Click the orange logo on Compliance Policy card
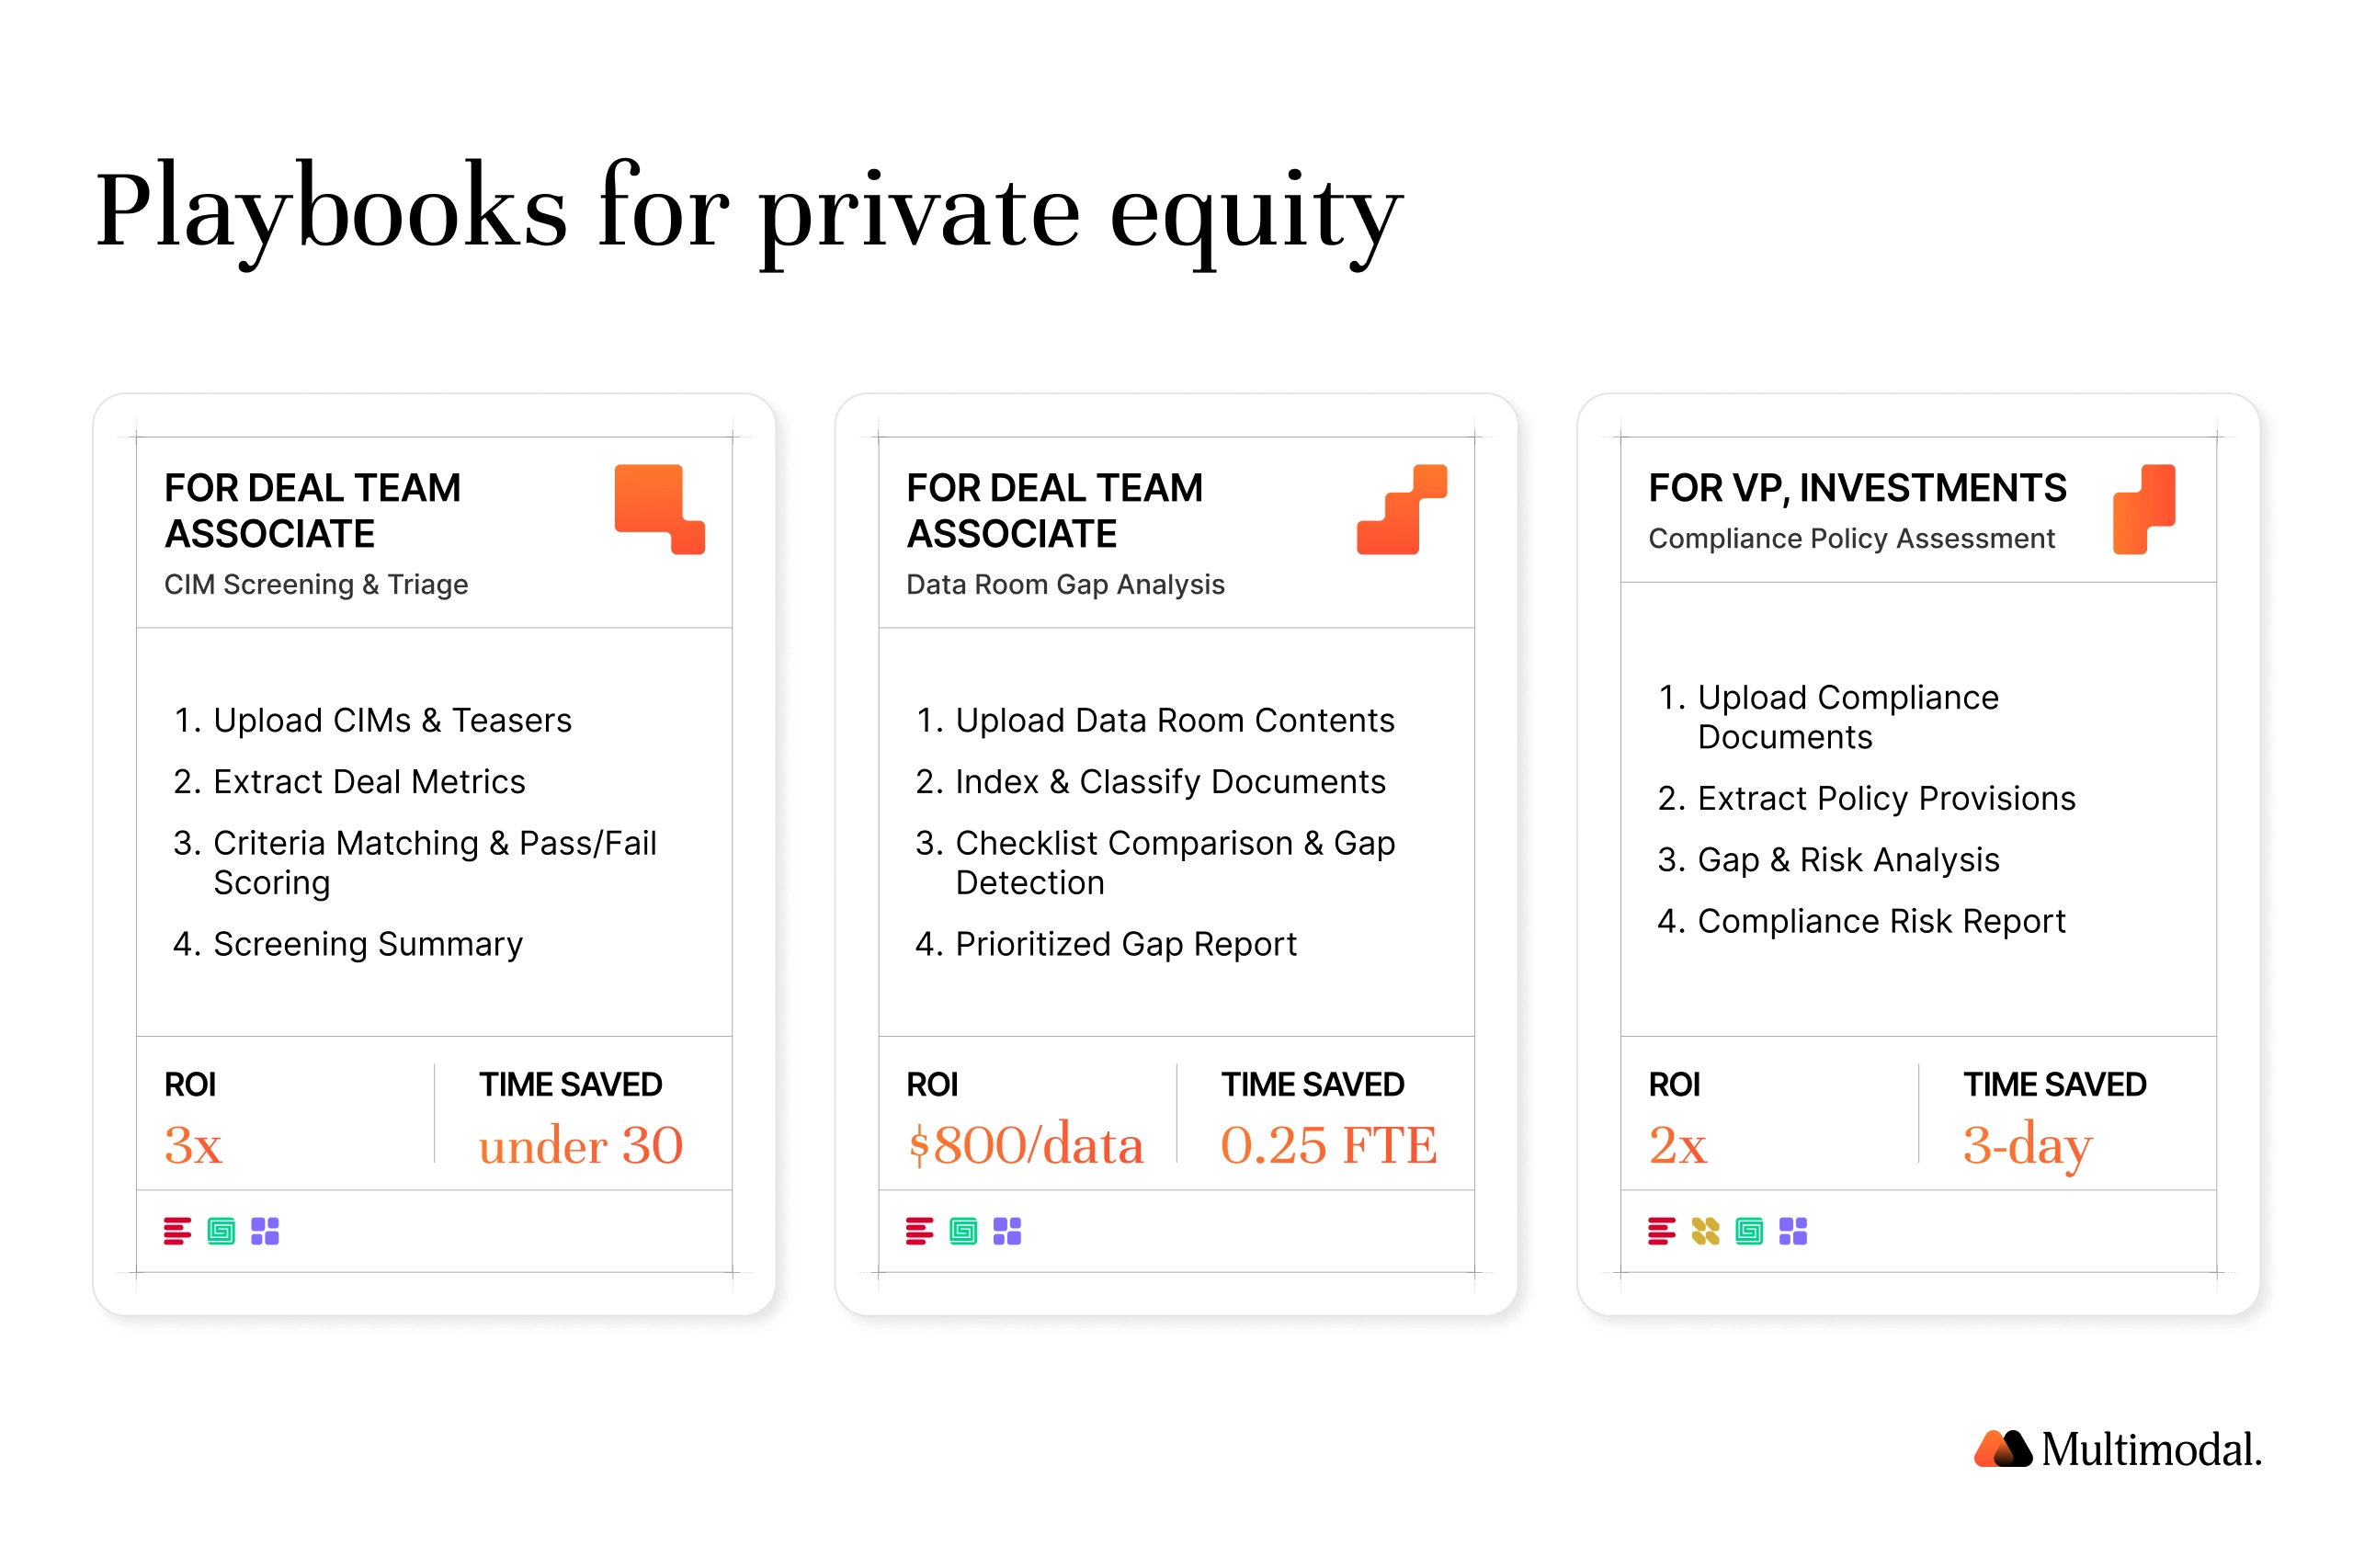The image size is (2353, 1568). tap(2143, 509)
